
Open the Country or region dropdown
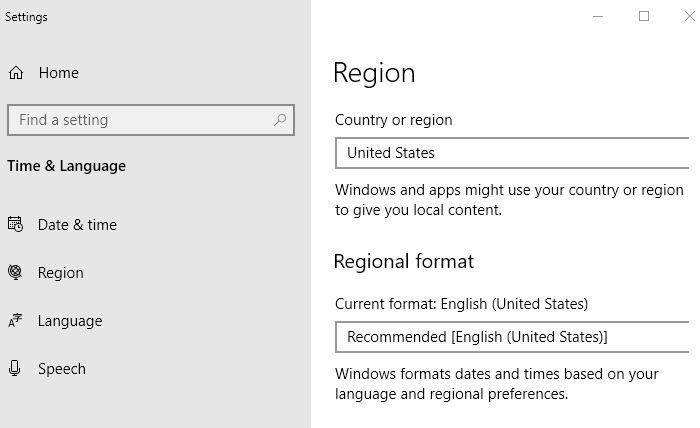[513, 153]
